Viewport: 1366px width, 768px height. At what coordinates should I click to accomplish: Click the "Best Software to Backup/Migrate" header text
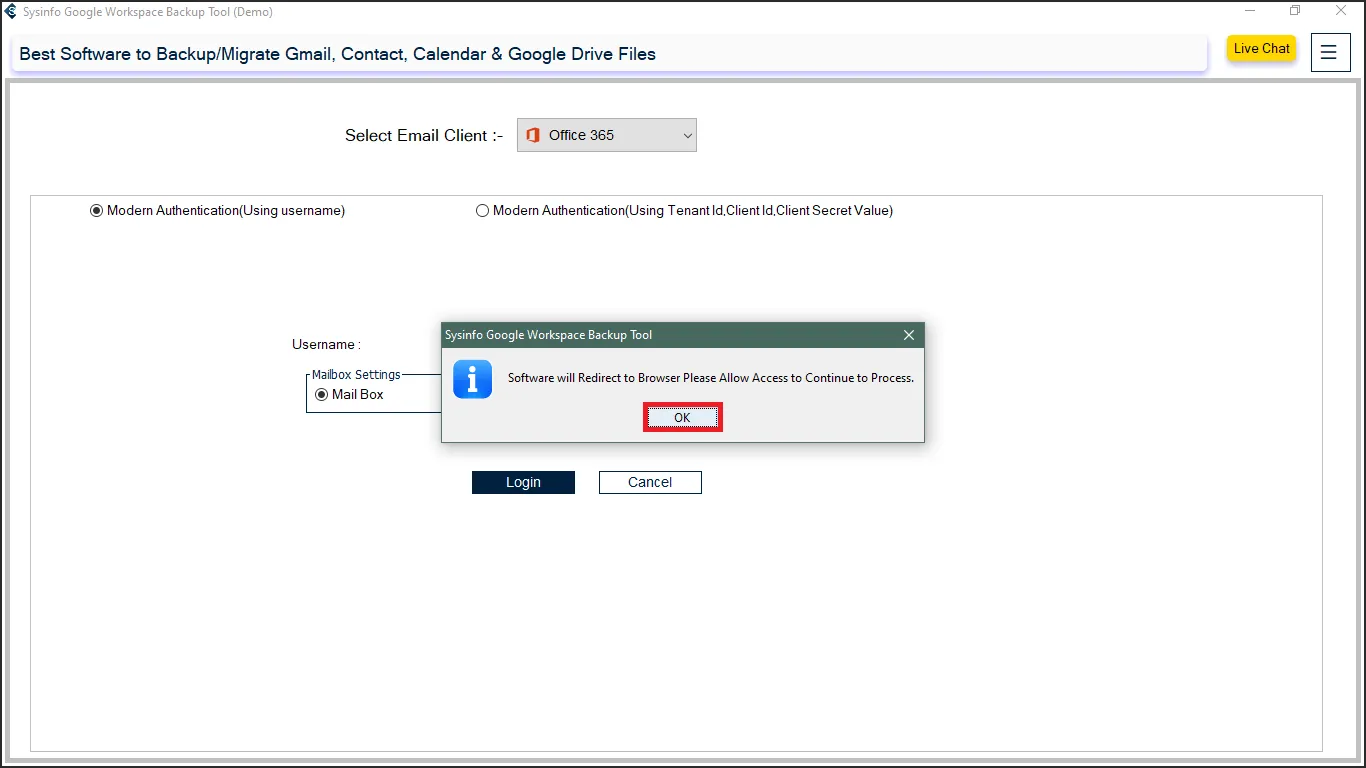[x=338, y=54]
